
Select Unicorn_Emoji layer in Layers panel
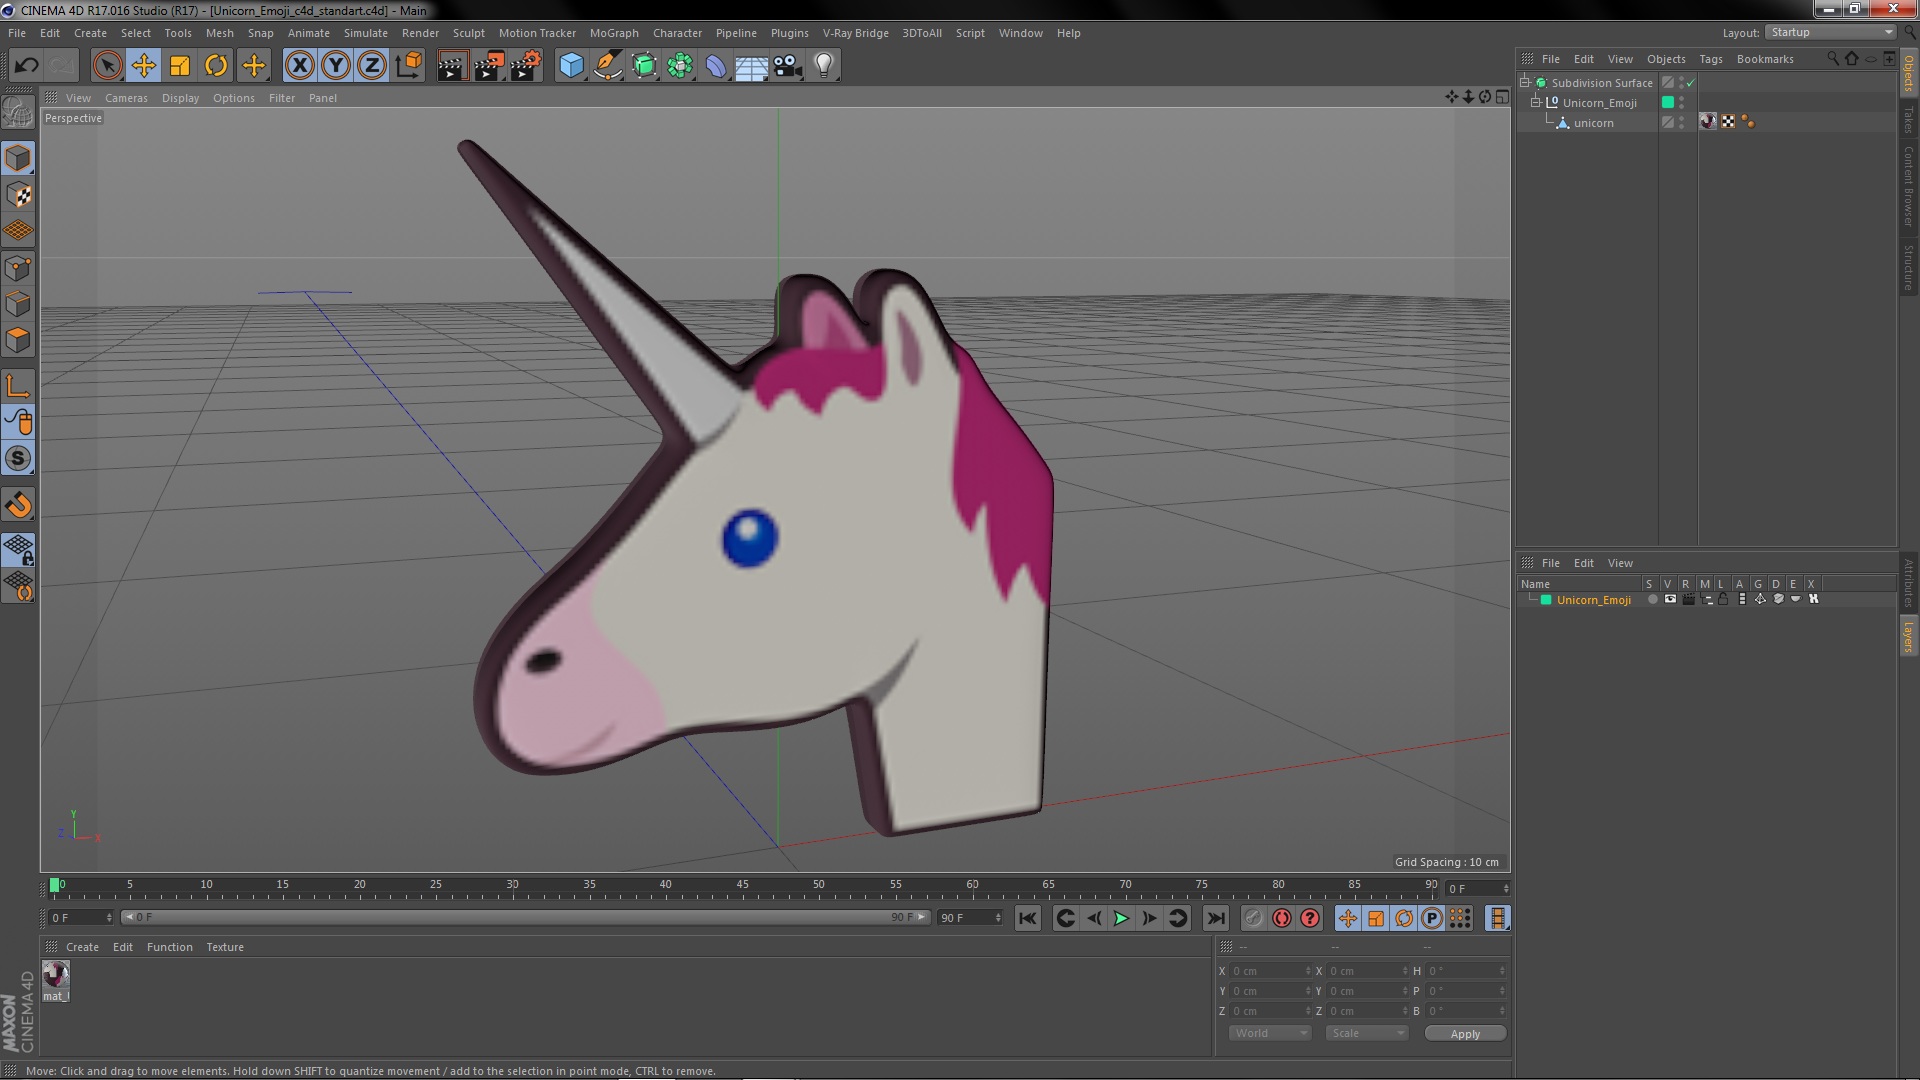pyautogui.click(x=1593, y=600)
